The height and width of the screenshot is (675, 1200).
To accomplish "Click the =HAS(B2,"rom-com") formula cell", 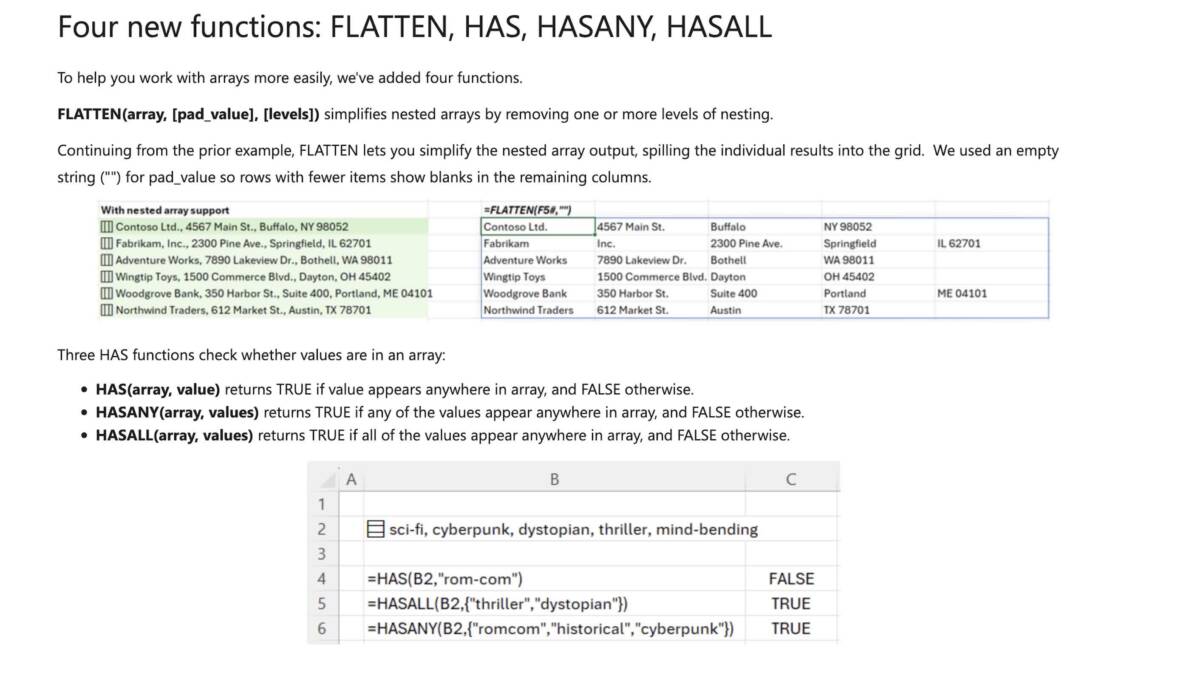I will pos(555,578).
